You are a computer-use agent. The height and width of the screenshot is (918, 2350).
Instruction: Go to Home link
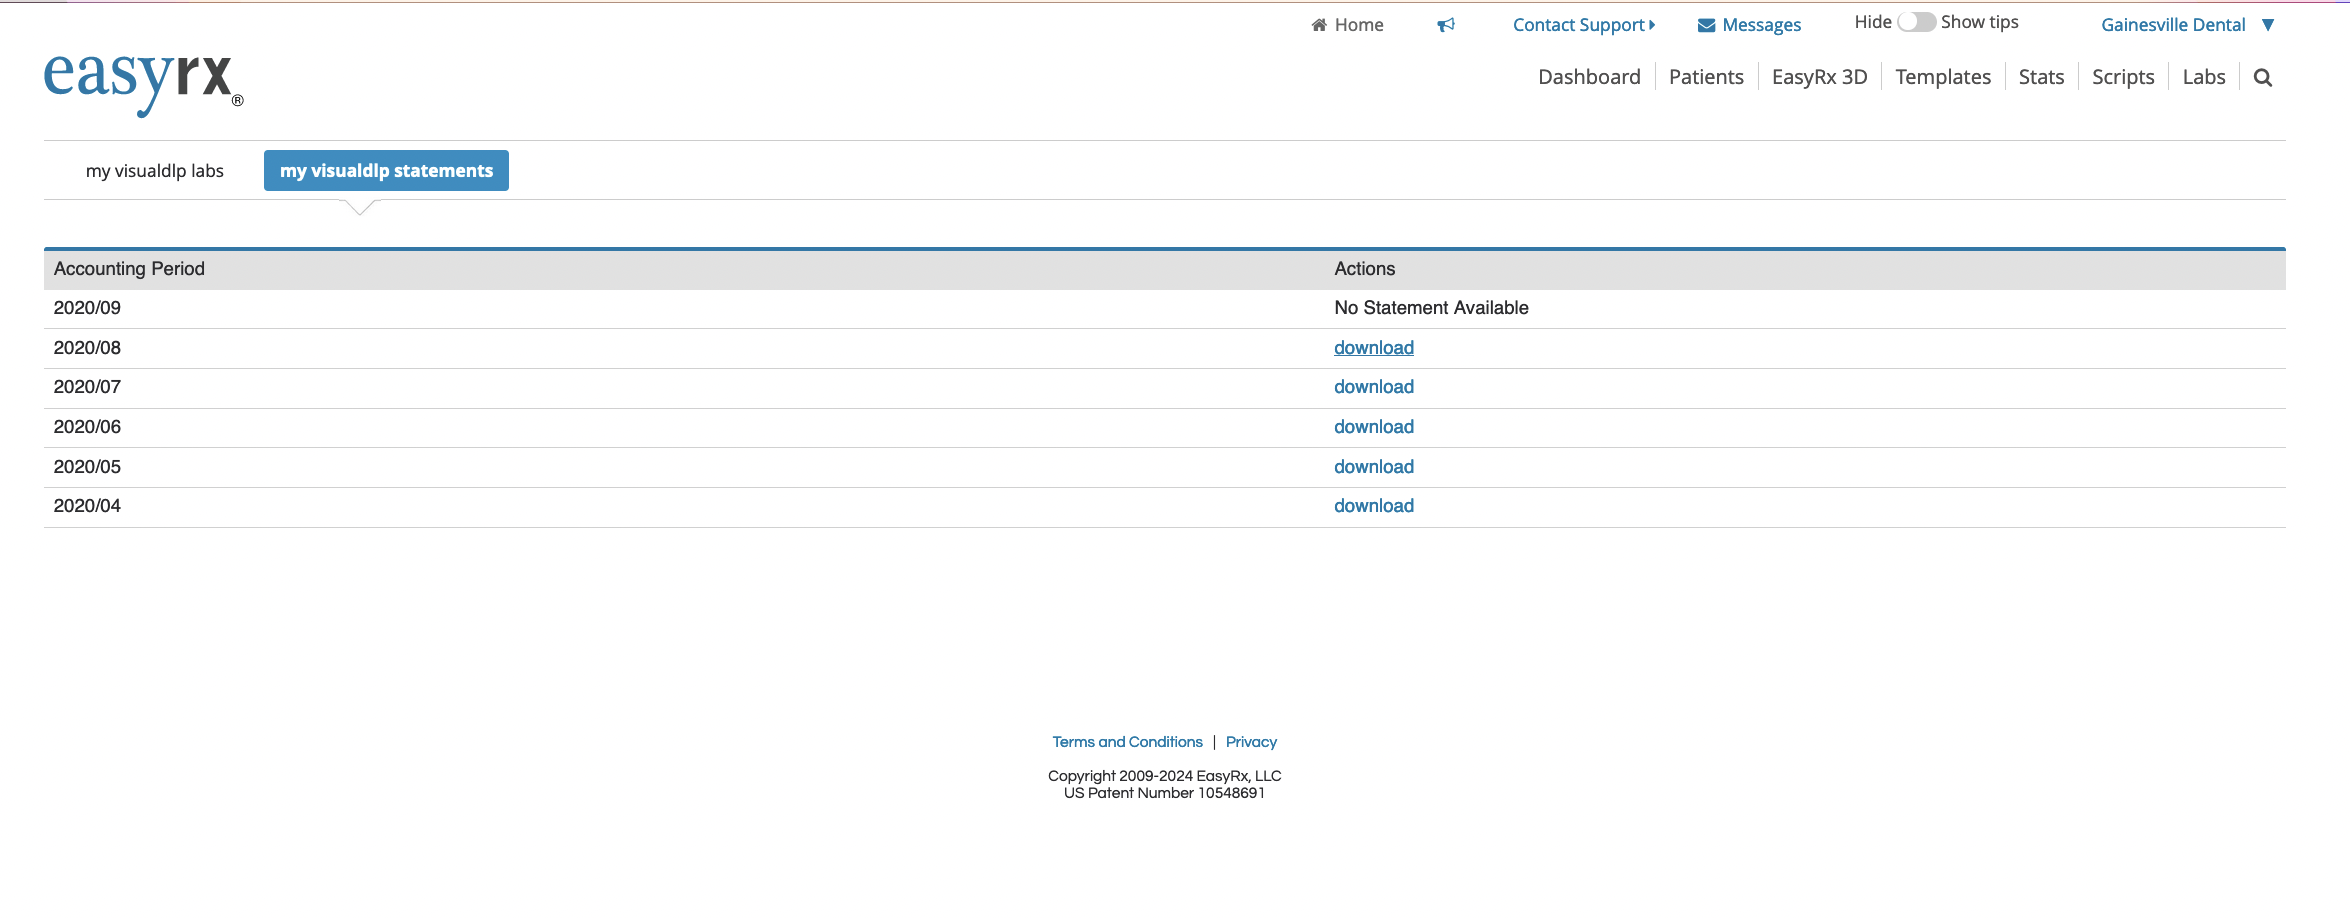1347,25
